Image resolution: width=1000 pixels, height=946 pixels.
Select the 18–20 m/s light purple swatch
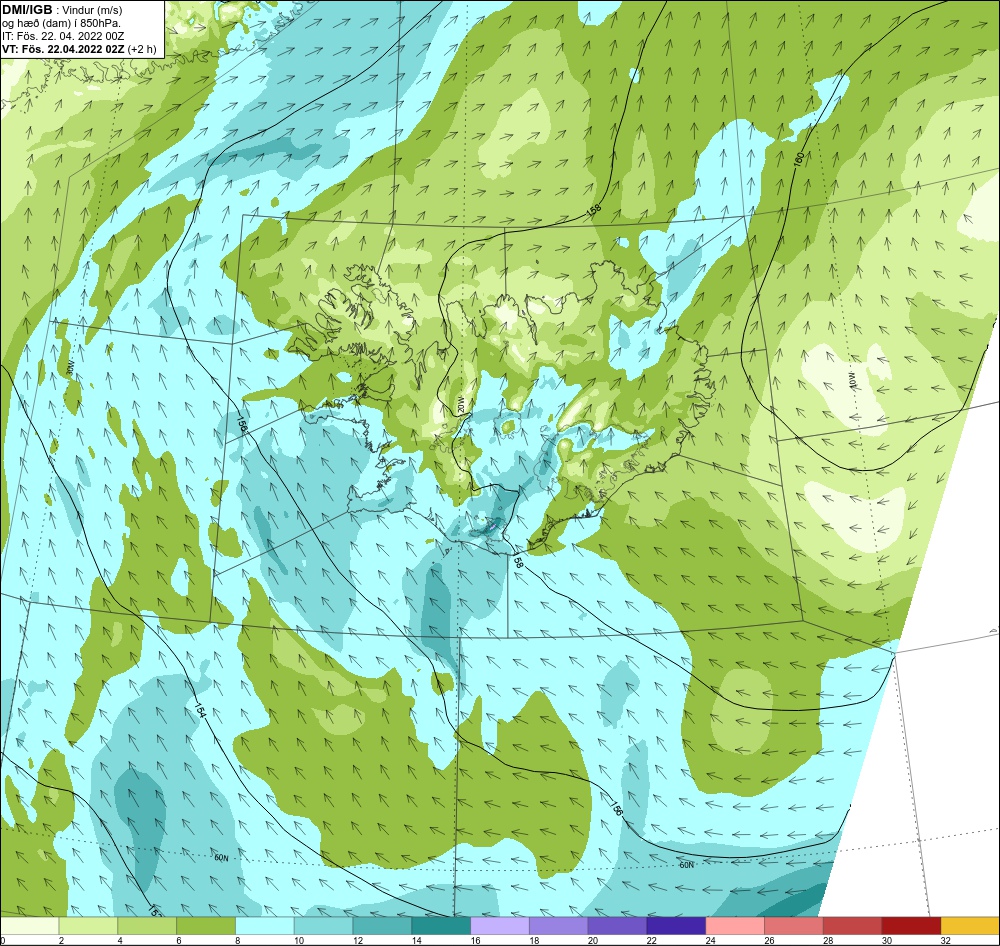pos(559,926)
